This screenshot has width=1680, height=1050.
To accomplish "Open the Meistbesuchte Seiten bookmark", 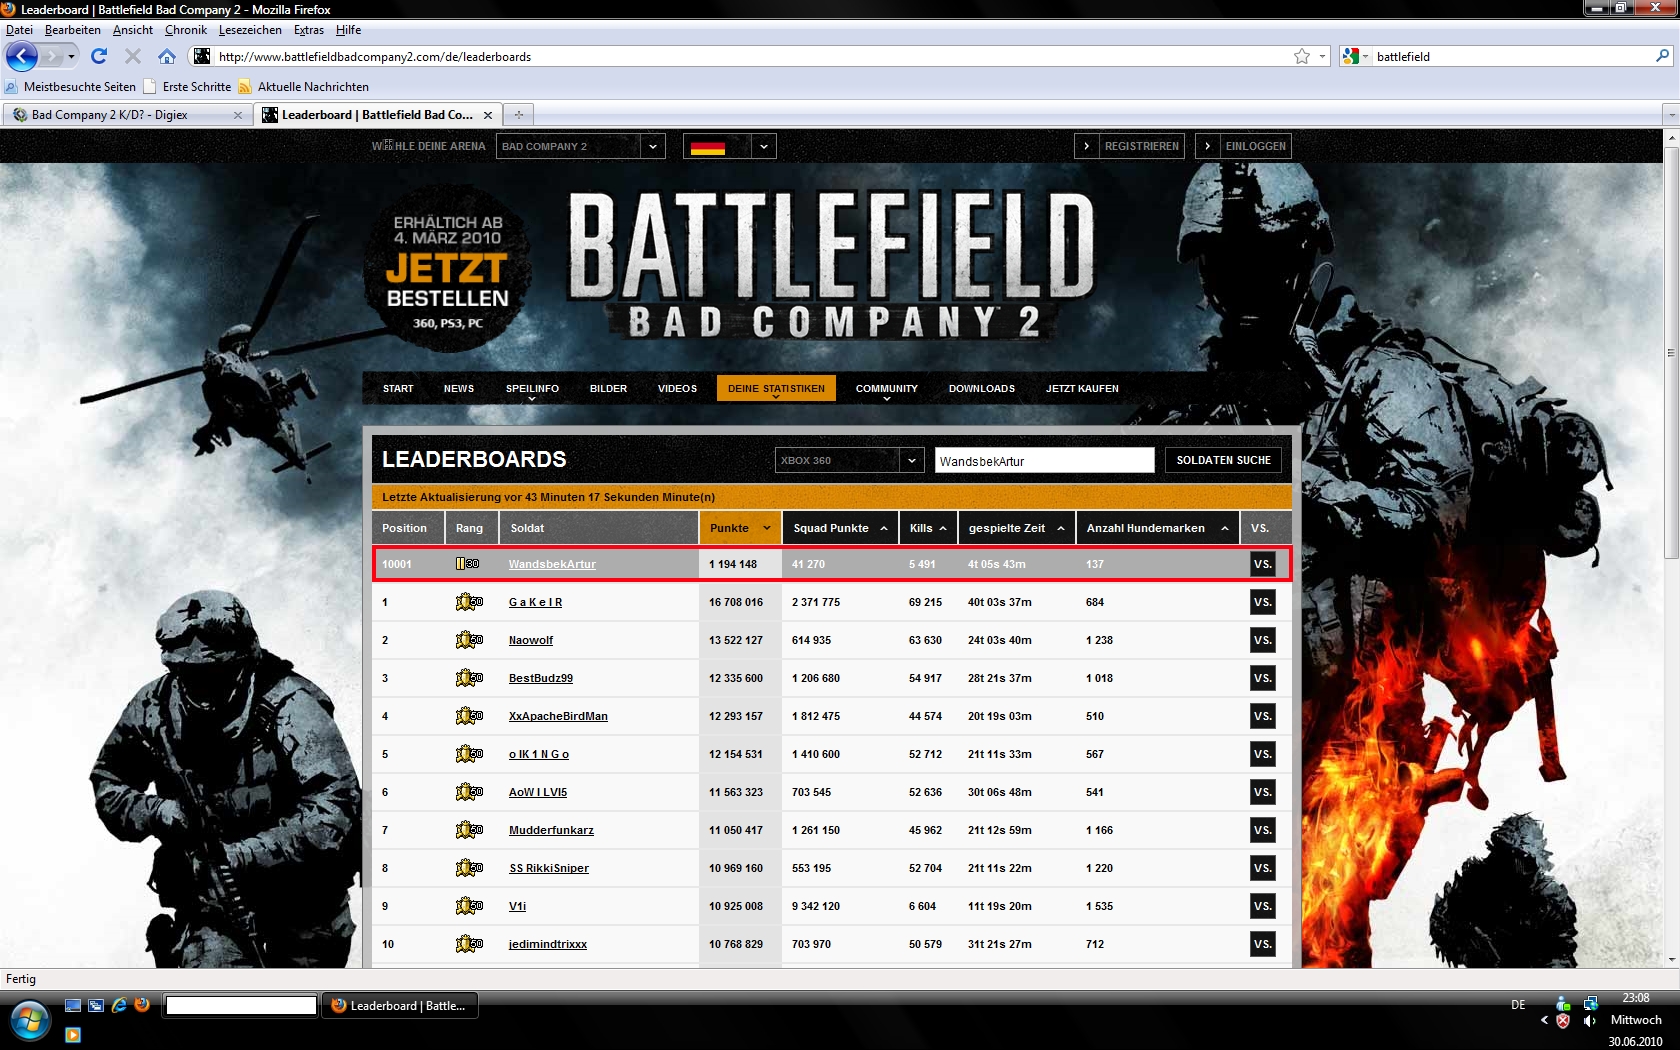I will pyautogui.click(x=70, y=87).
